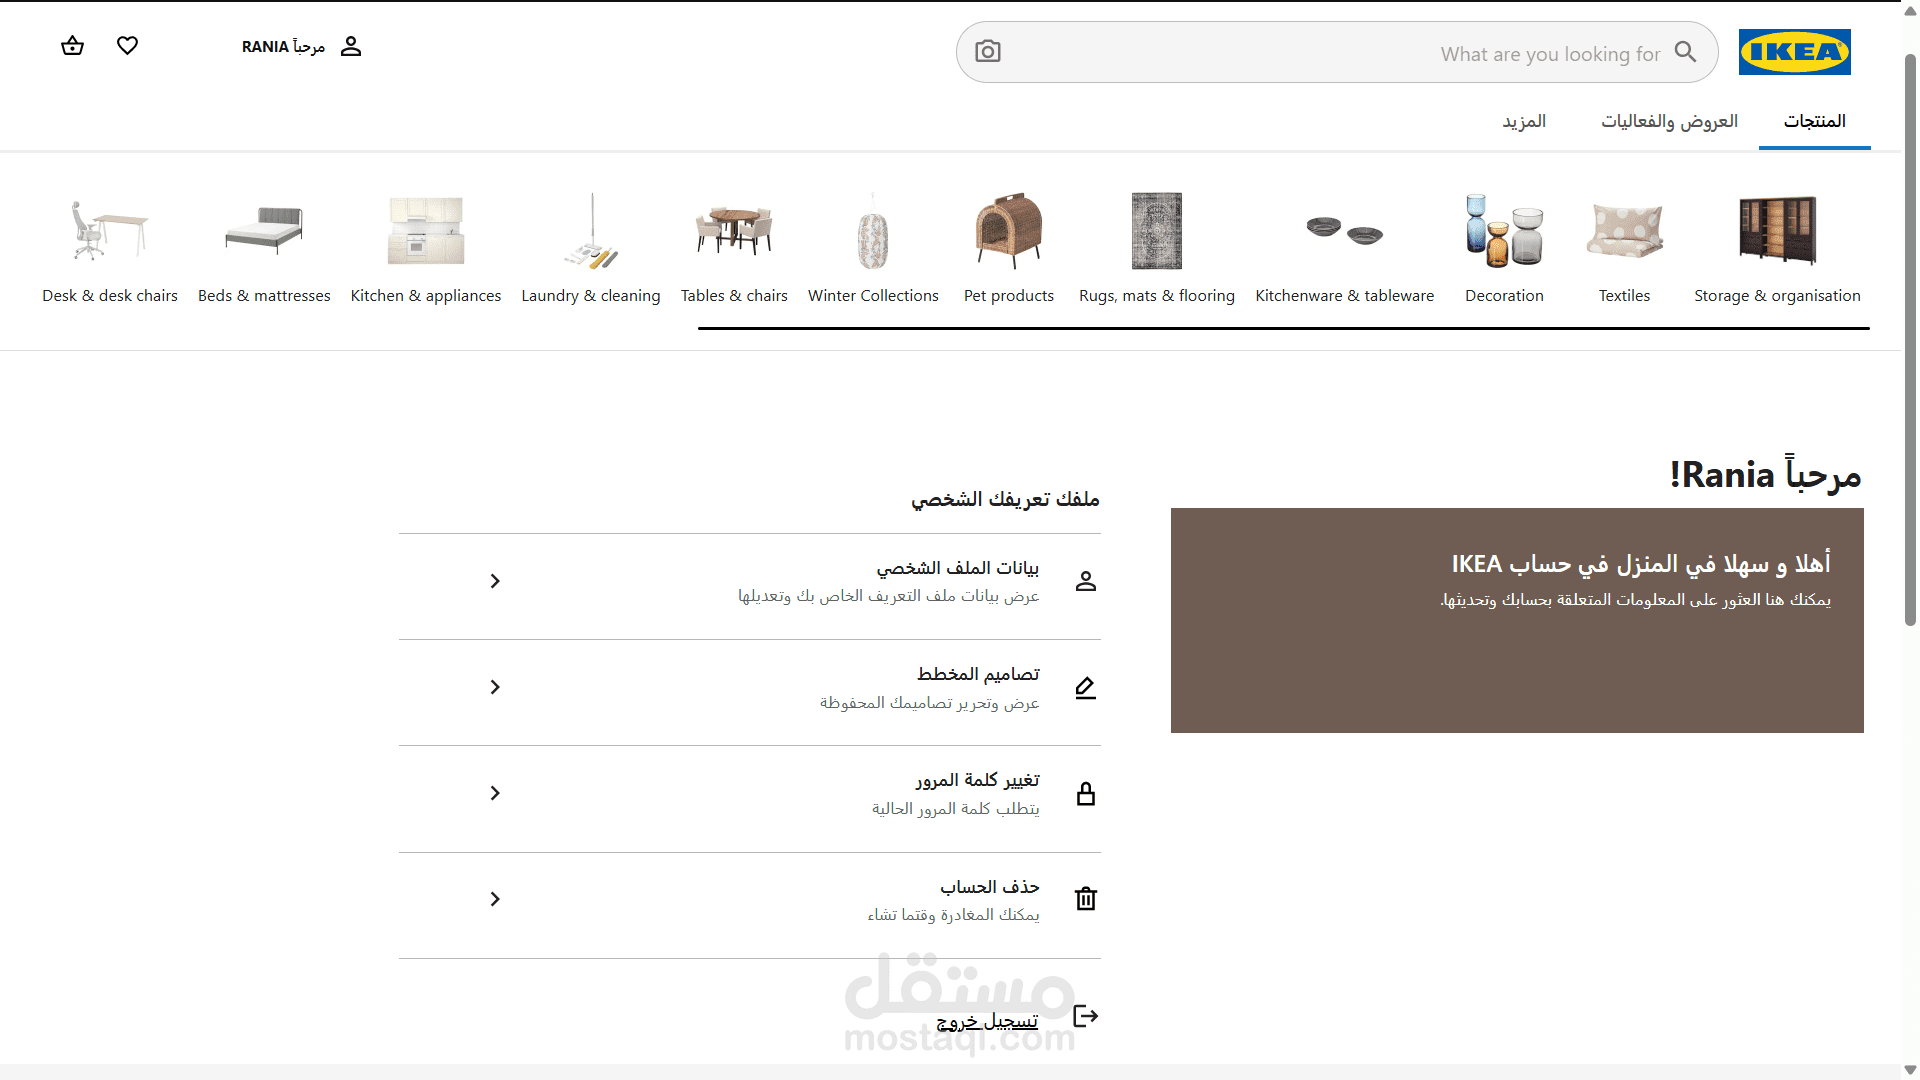Click the padlock change password icon
1920x1080 pixels.
point(1086,794)
